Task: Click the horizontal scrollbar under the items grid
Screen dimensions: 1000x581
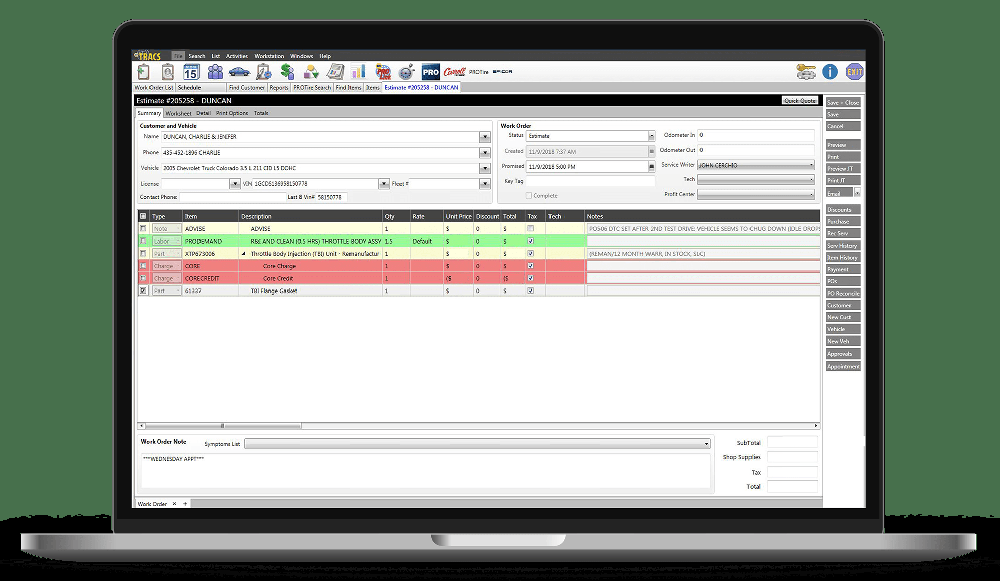Action: (478, 425)
